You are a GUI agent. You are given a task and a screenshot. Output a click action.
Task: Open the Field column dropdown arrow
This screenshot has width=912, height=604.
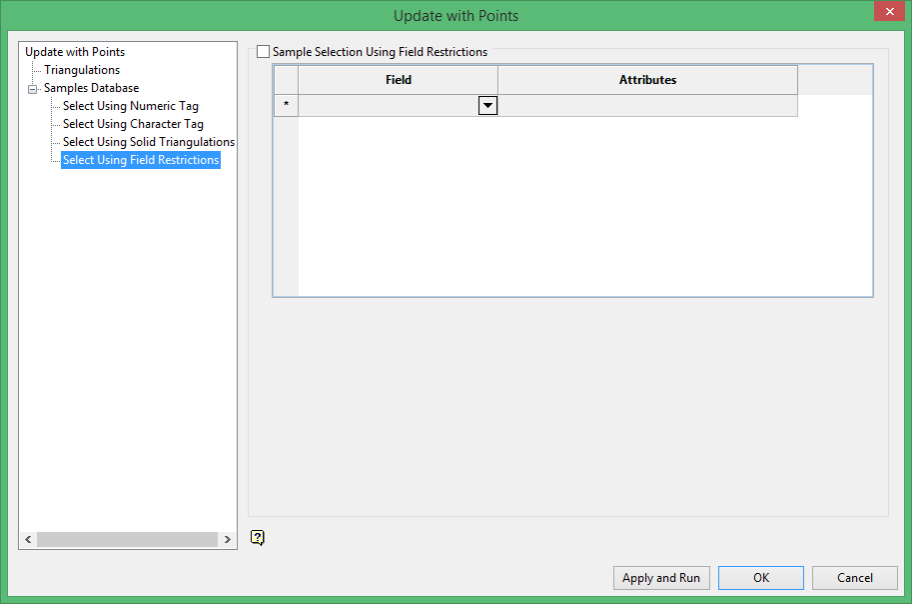tap(487, 105)
